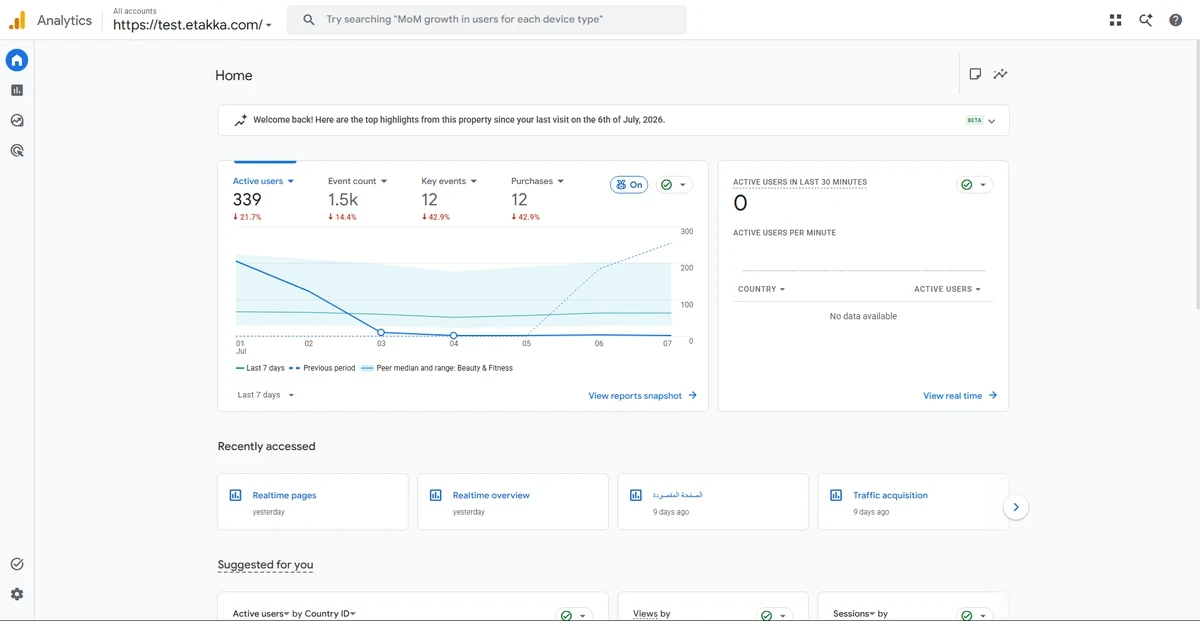Click the BETA badge in highlights banner

coord(974,121)
